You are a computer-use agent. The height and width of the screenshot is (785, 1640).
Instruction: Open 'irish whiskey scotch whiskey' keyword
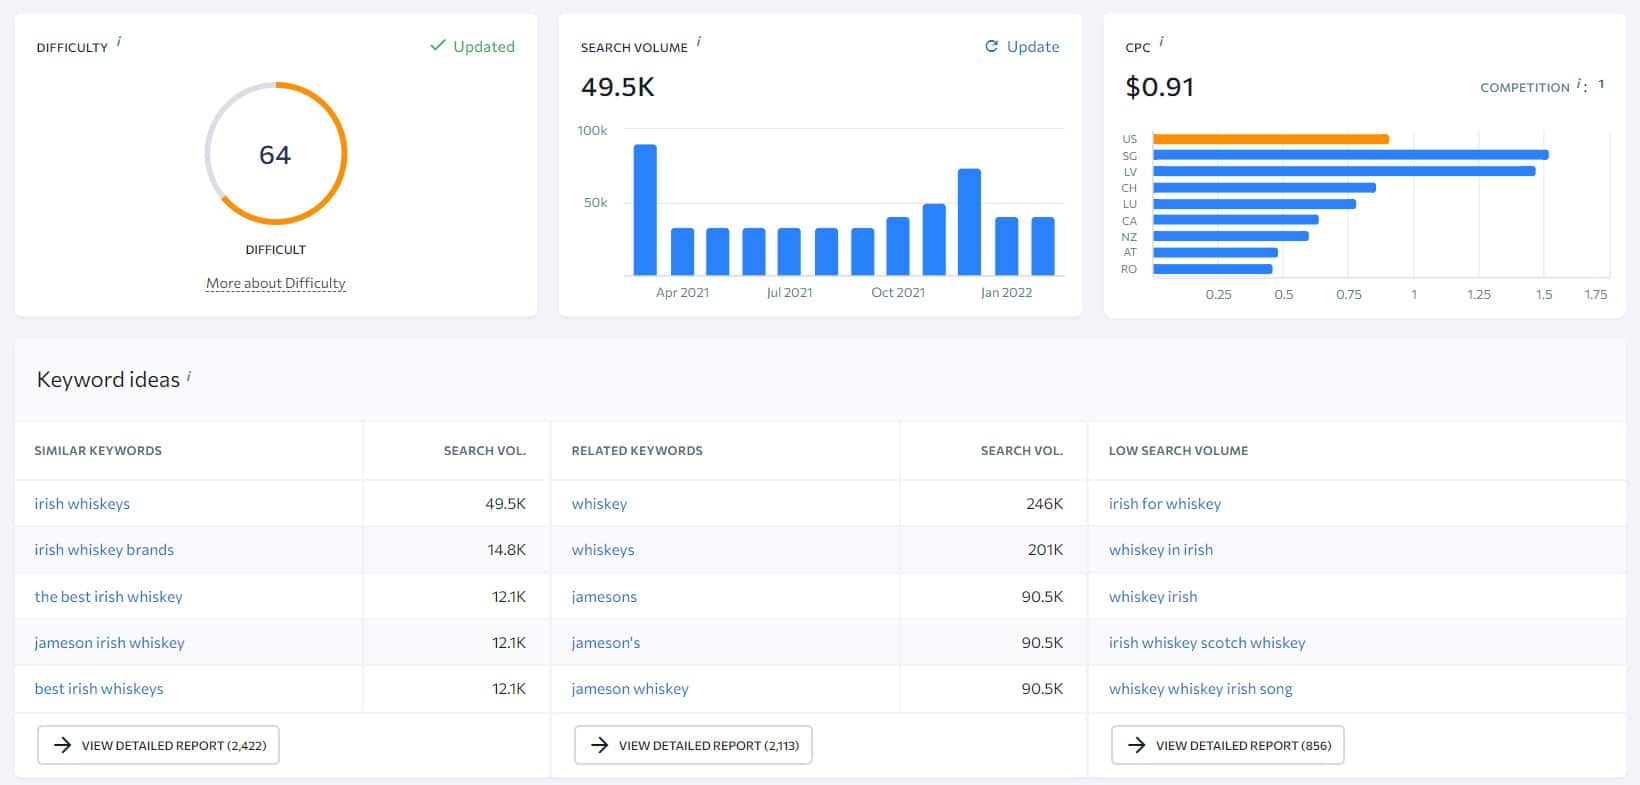pyautogui.click(x=1207, y=642)
